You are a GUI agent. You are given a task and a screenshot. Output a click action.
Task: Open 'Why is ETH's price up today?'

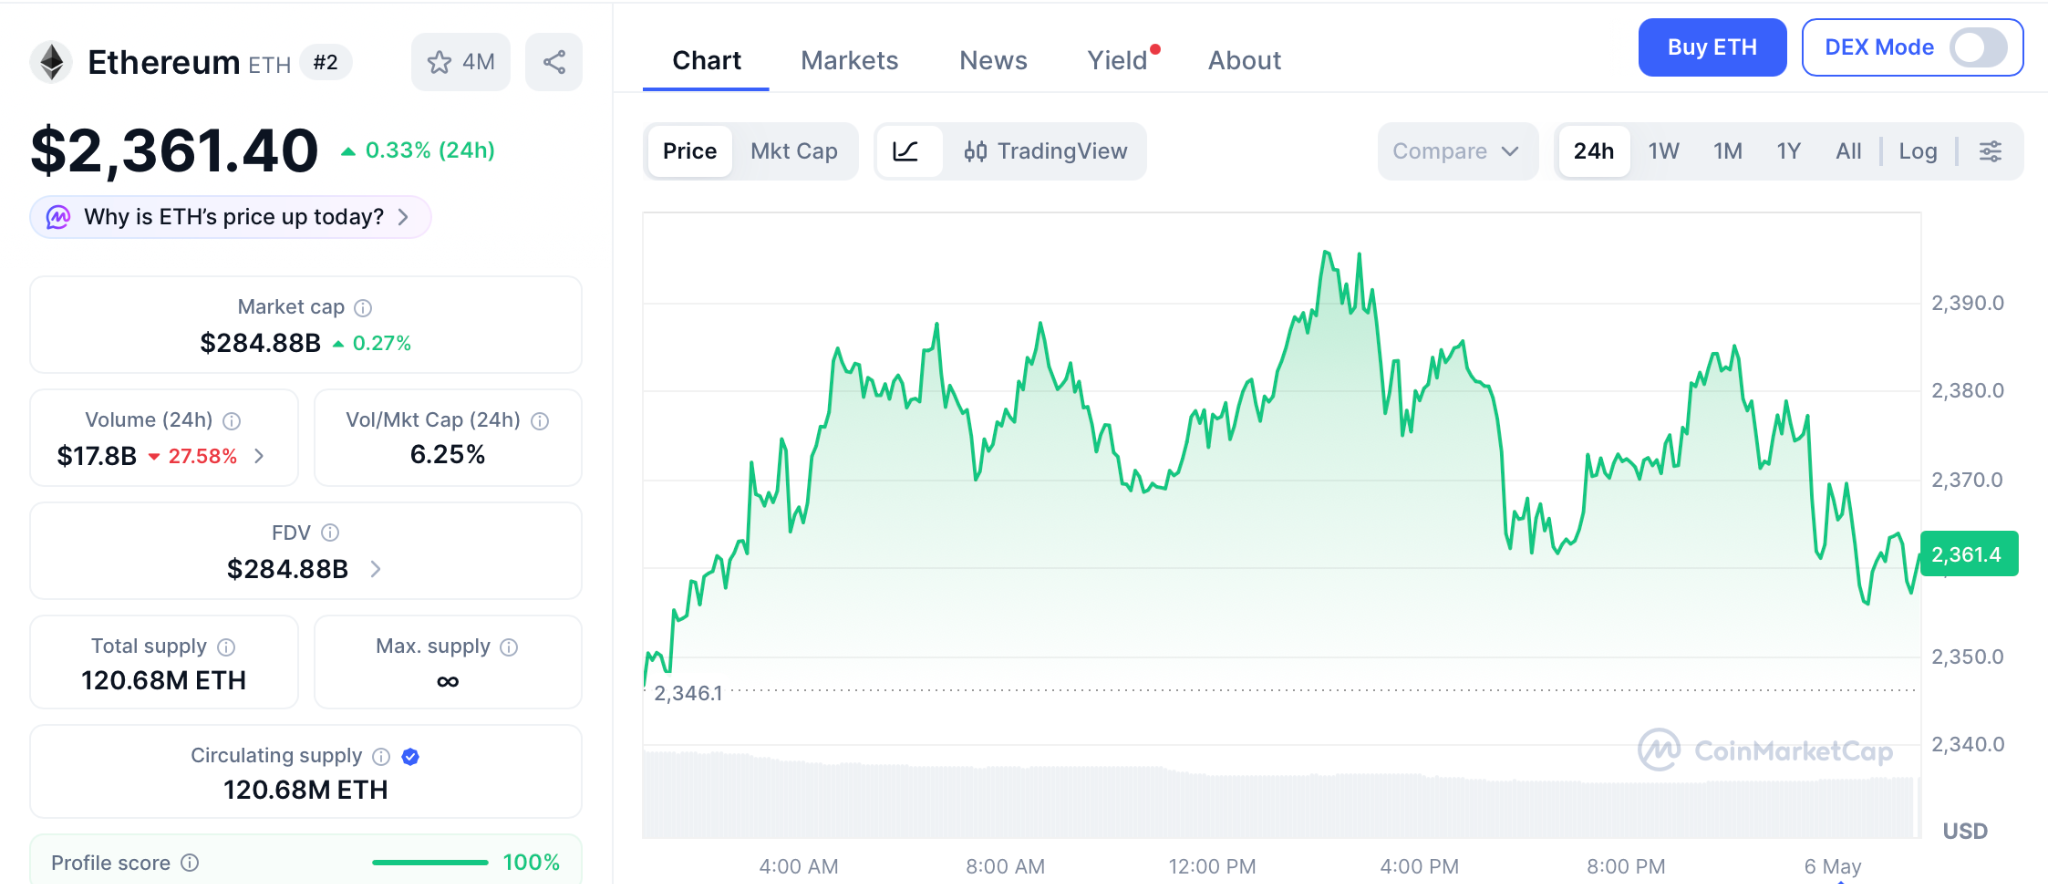click(231, 217)
